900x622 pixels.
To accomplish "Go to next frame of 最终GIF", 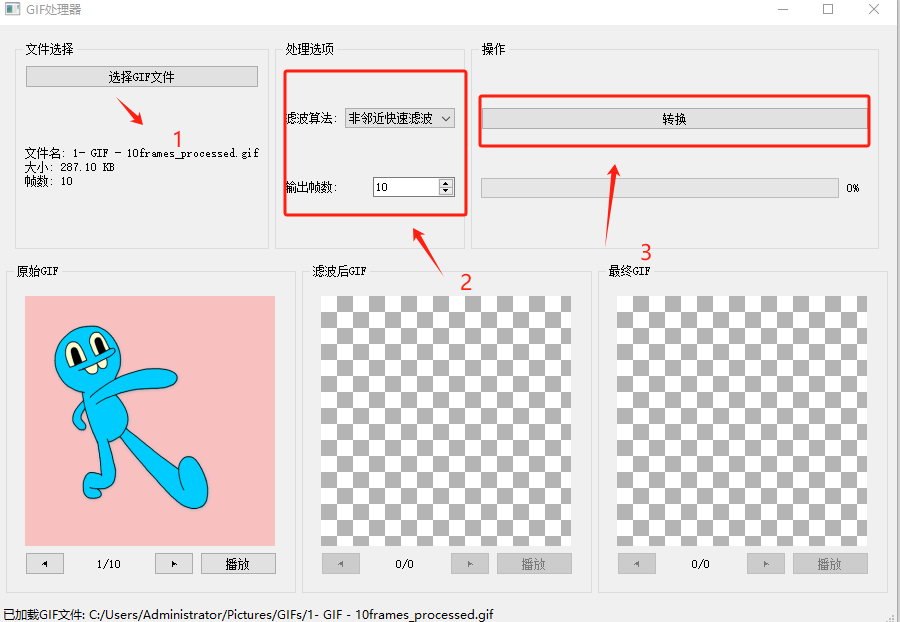I will pyautogui.click(x=766, y=564).
